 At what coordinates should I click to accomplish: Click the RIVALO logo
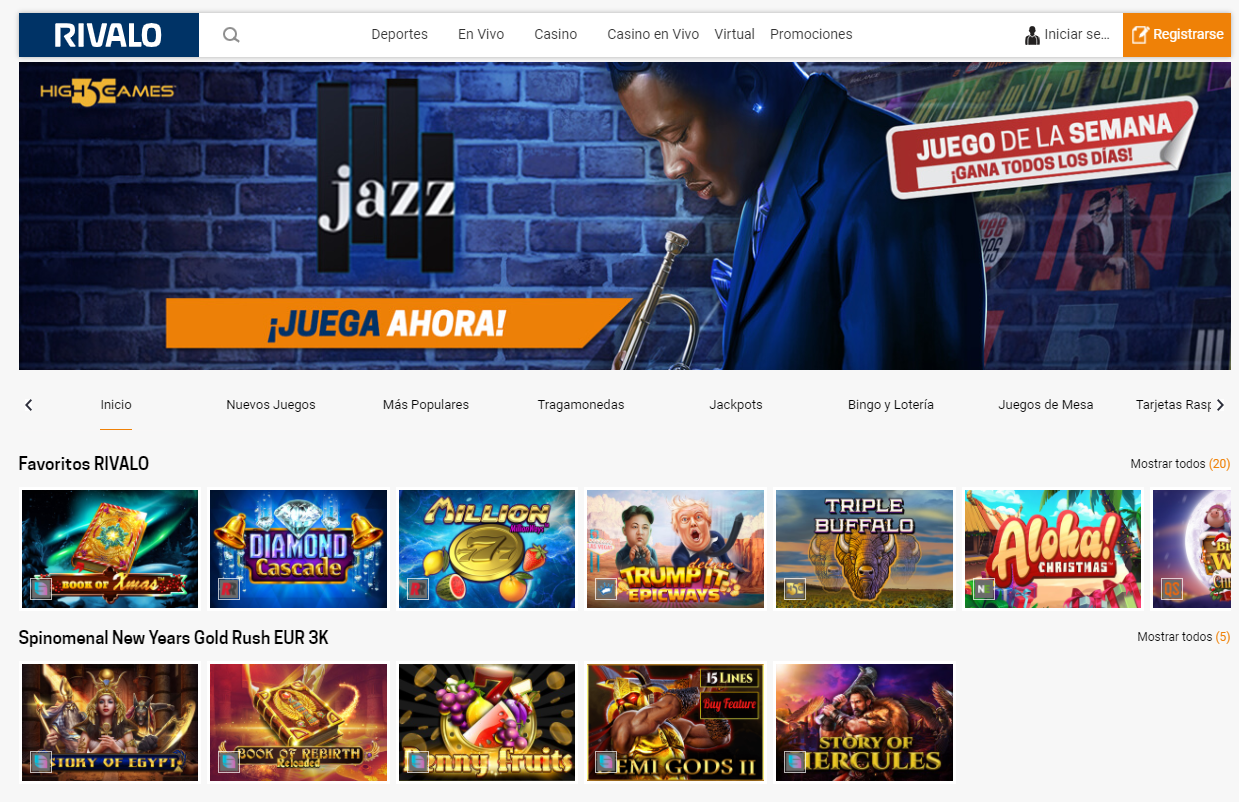[108, 35]
